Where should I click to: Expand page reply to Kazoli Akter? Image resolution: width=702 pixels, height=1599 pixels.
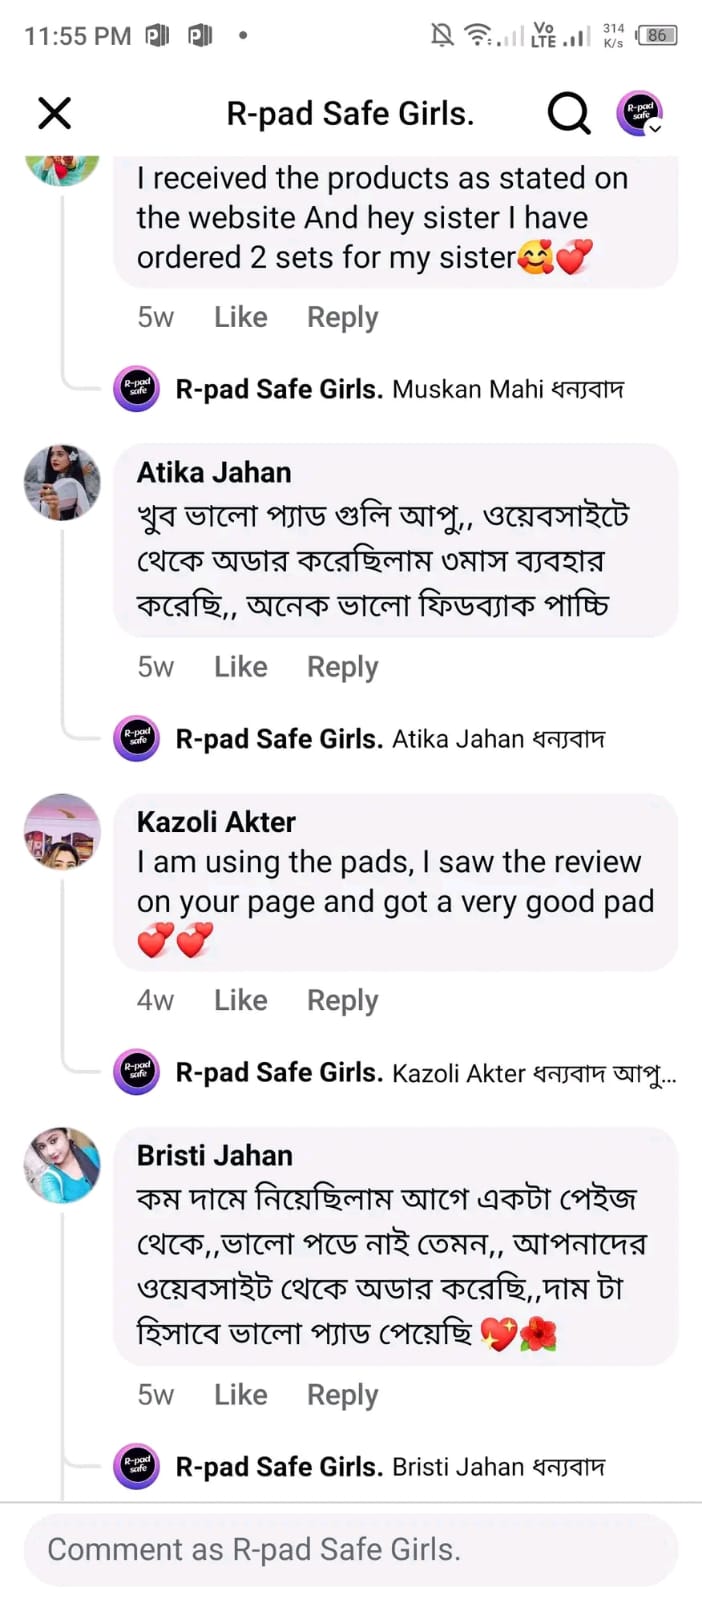coord(534,1073)
